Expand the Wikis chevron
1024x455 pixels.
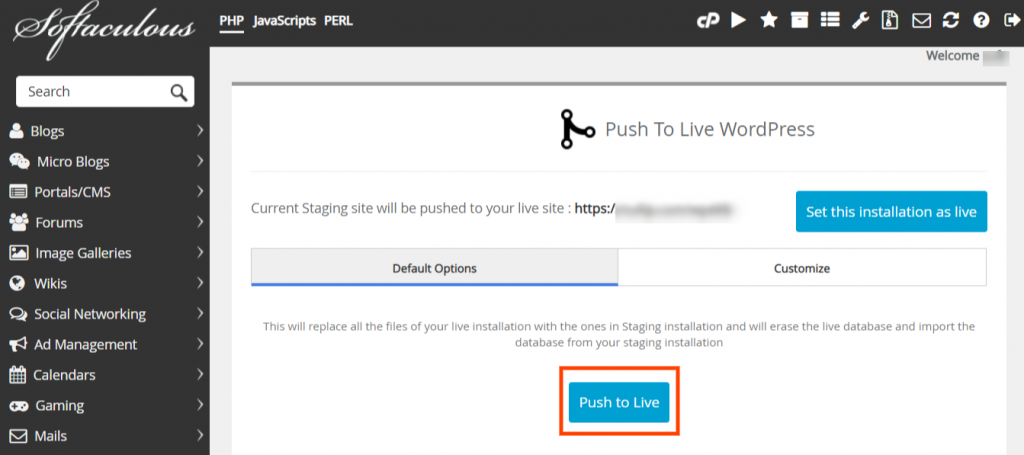(x=200, y=283)
